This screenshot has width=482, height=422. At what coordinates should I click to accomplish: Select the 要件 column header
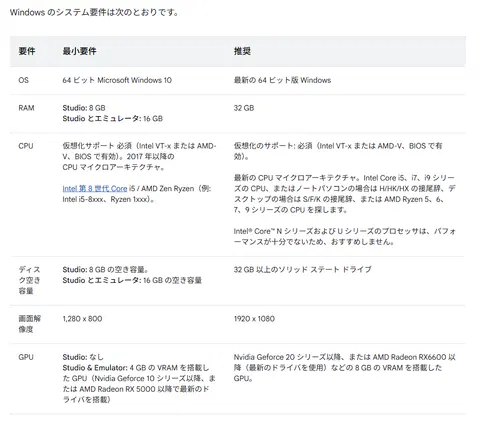[x=27, y=51]
